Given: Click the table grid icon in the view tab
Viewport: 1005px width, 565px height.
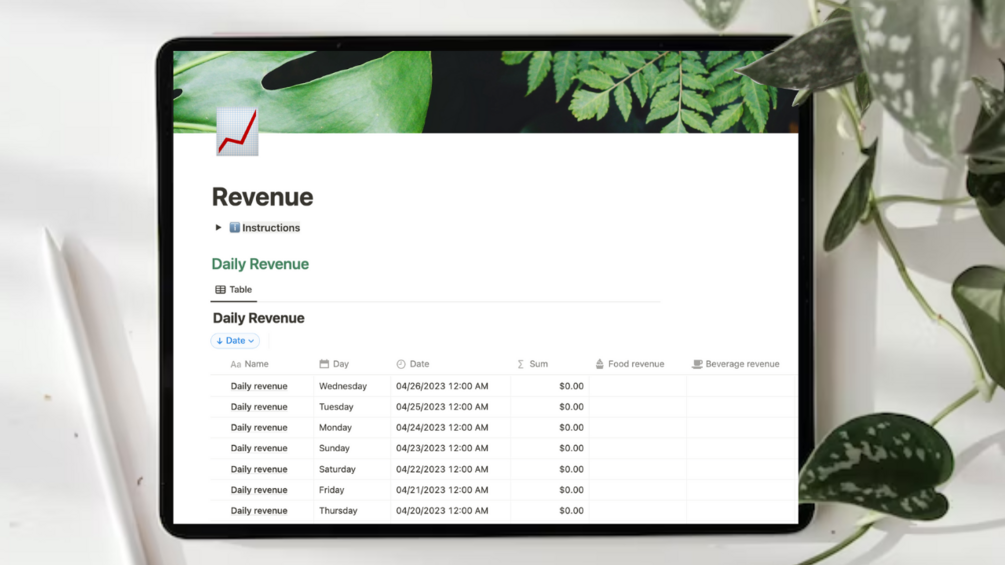Looking at the screenshot, I should click(220, 290).
